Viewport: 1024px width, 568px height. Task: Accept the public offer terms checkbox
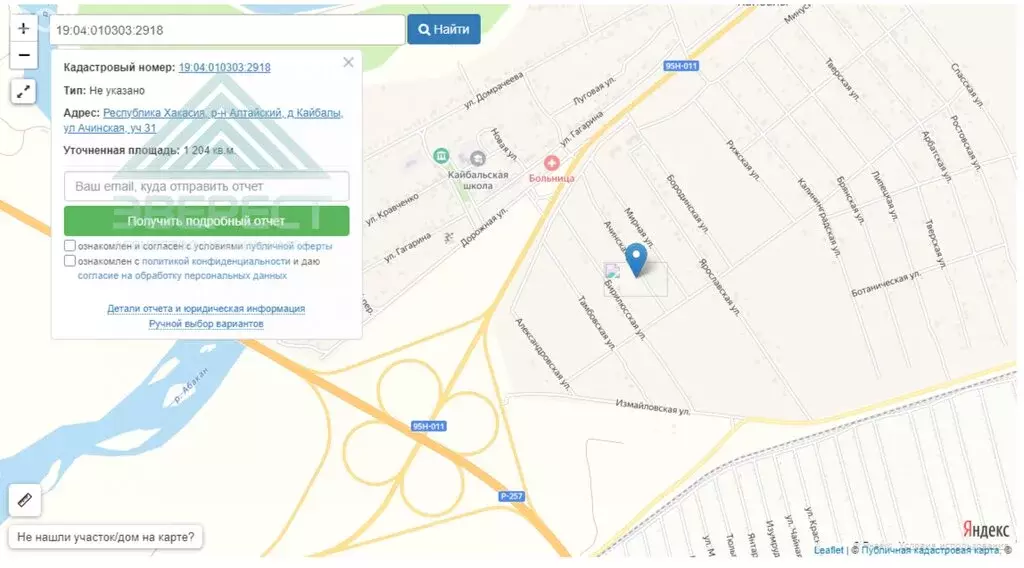(x=70, y=245)
